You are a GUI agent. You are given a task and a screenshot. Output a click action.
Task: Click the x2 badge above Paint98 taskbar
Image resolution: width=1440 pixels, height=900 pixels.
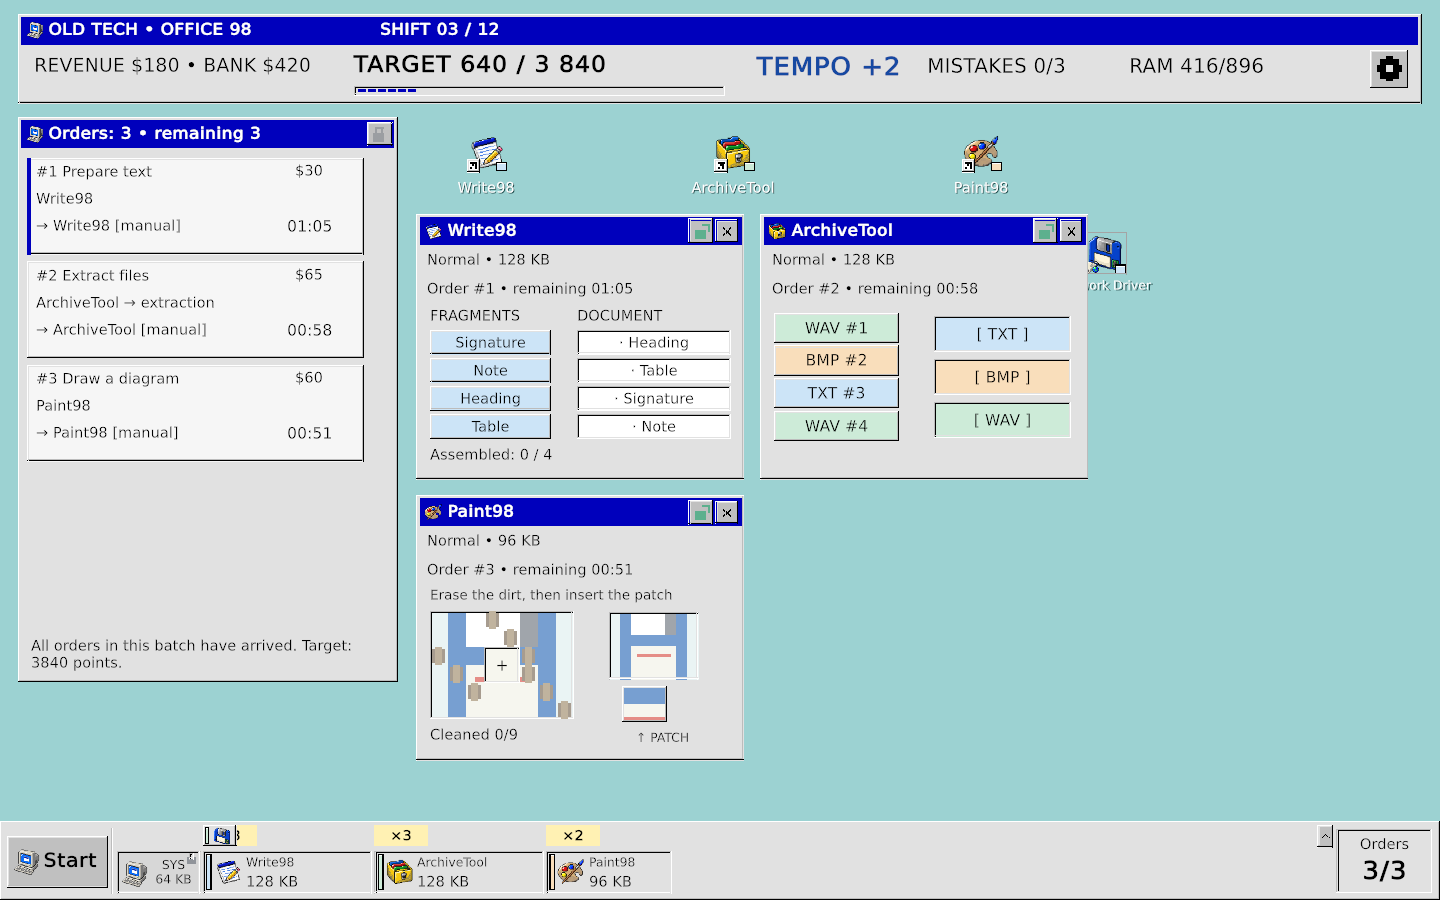tap(573, 836)
